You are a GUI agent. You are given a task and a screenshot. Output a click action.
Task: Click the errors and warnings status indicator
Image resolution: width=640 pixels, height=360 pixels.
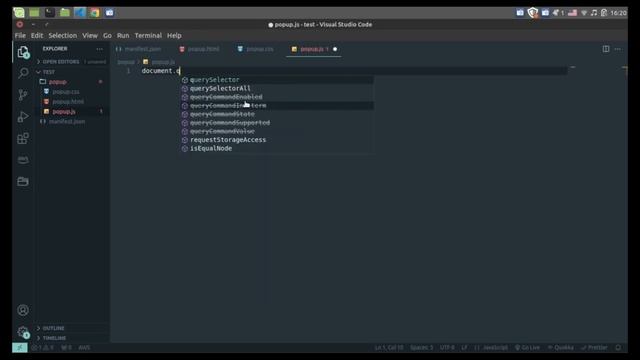pyautogui.click(x=42, y=348)
